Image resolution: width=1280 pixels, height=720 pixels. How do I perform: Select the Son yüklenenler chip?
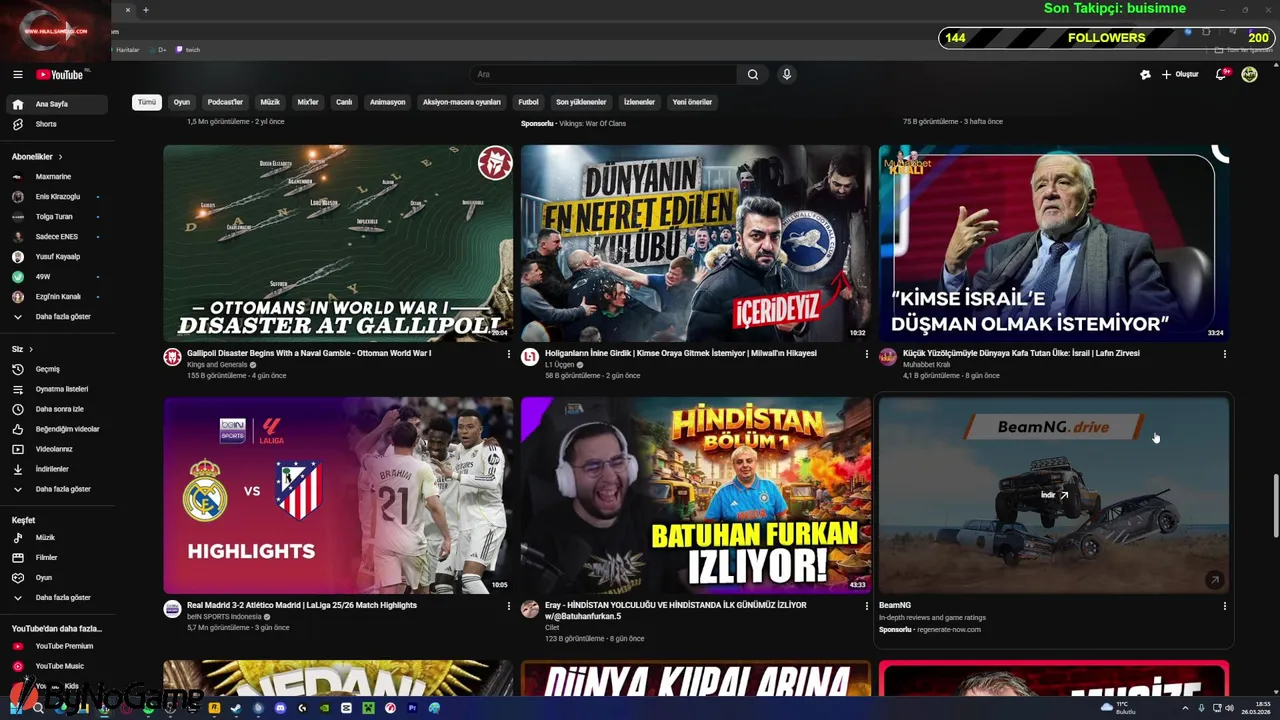point(581,102)
